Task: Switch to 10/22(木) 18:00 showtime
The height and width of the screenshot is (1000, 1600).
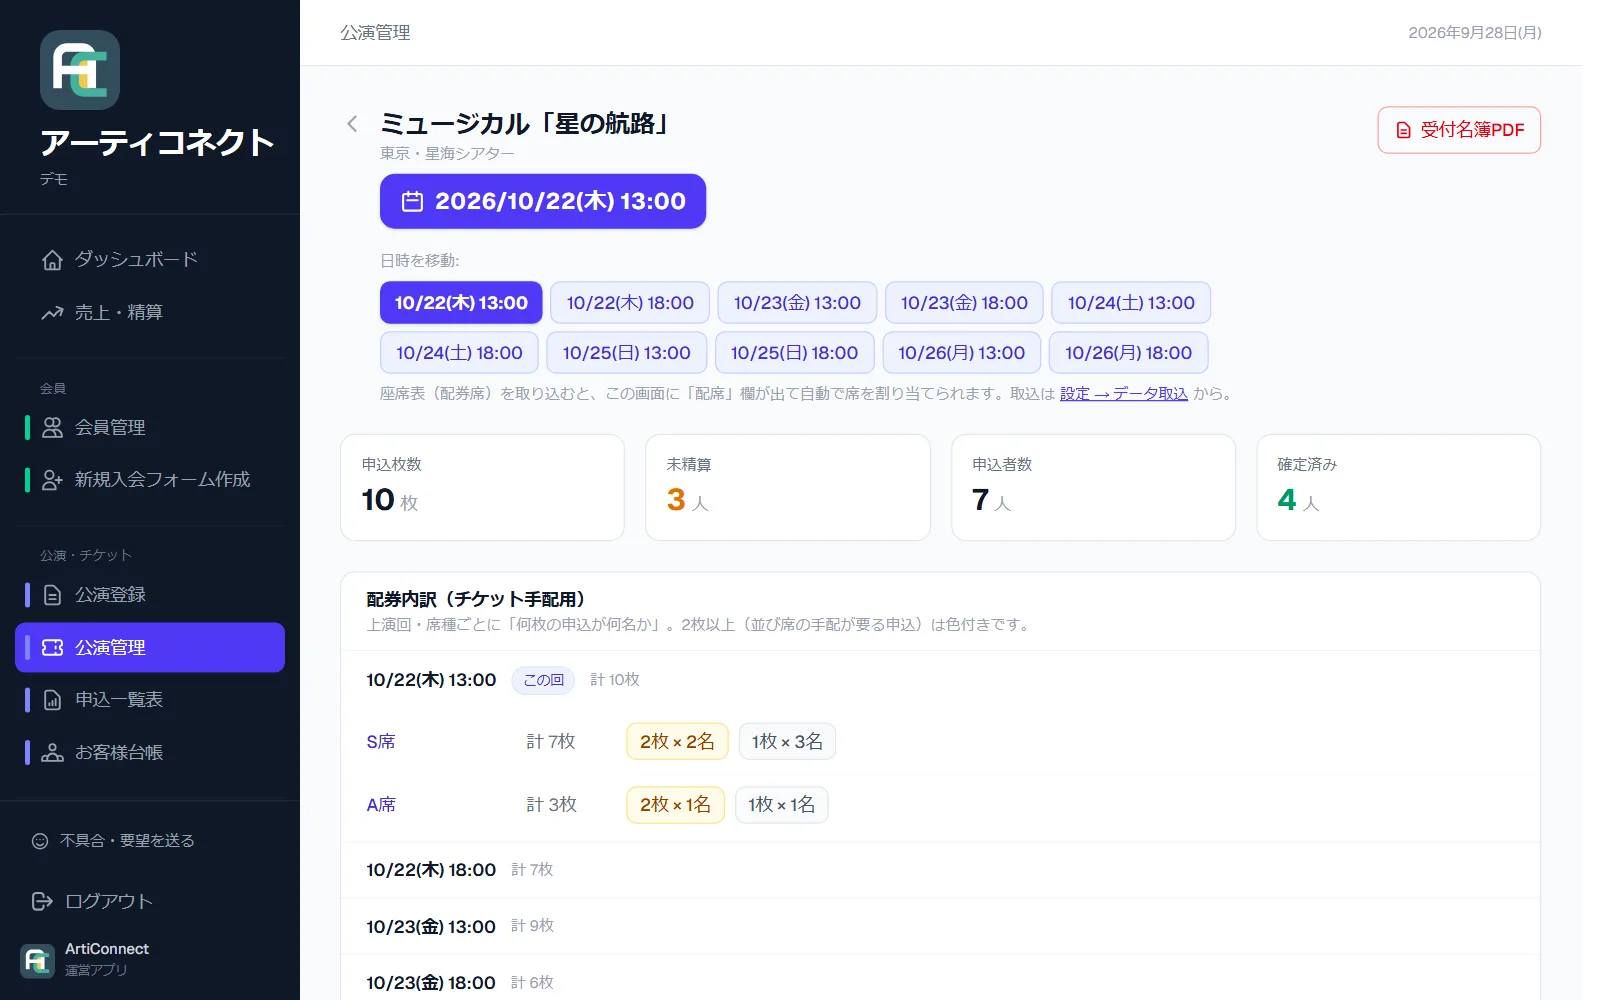Action: coord(630,303)
